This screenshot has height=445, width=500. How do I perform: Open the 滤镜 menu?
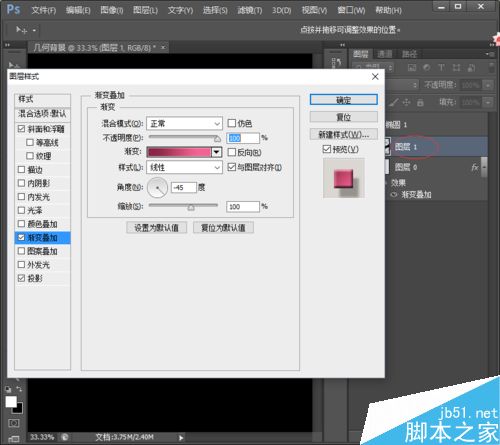click(x=250, y=10)
